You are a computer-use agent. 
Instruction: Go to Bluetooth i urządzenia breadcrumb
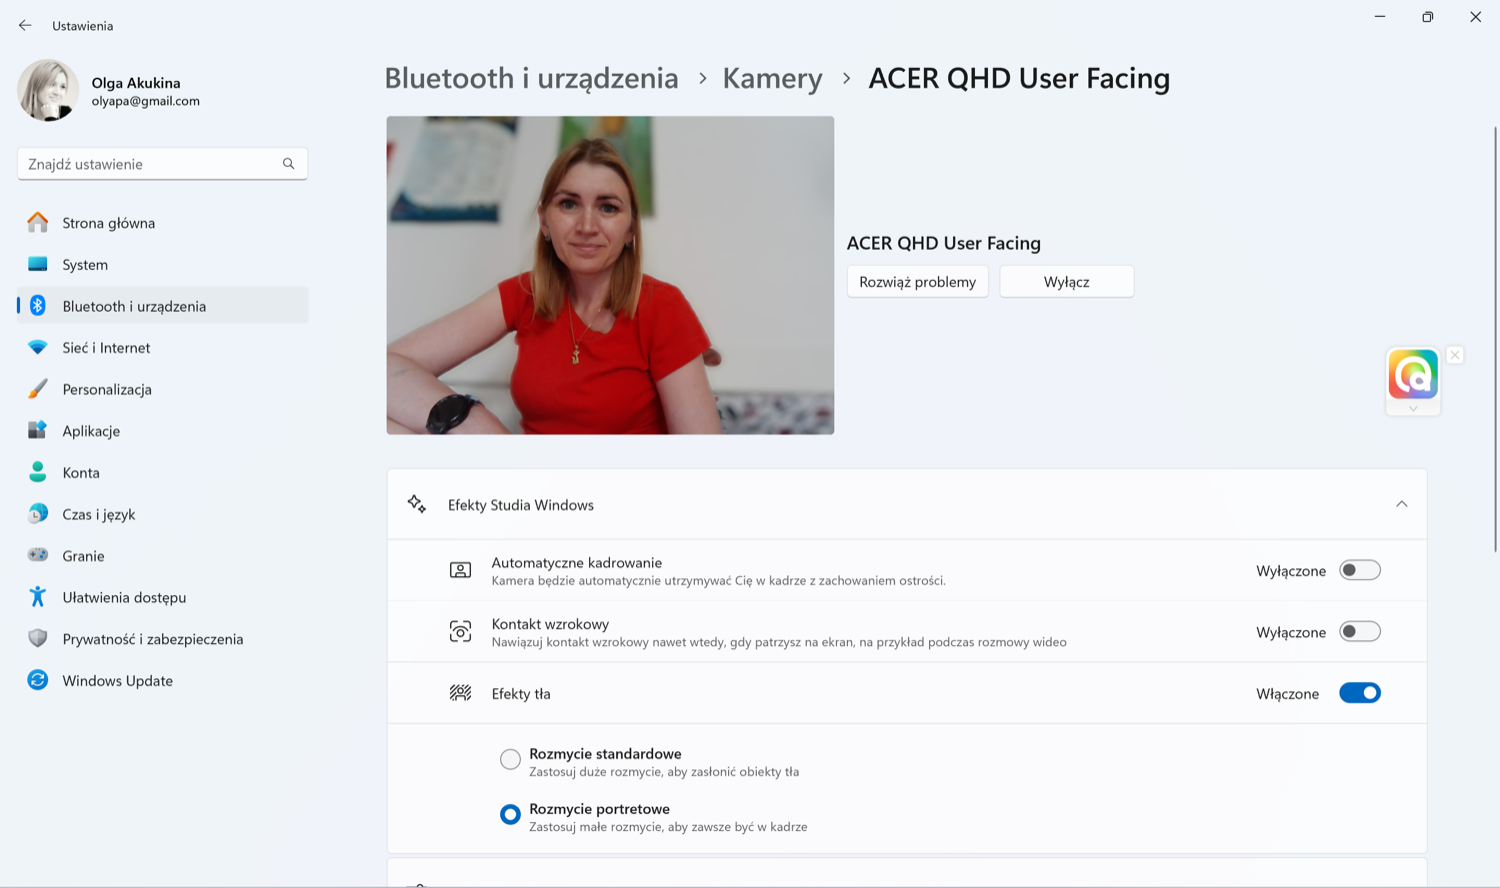pyautogui.click(x=531, y=78)
